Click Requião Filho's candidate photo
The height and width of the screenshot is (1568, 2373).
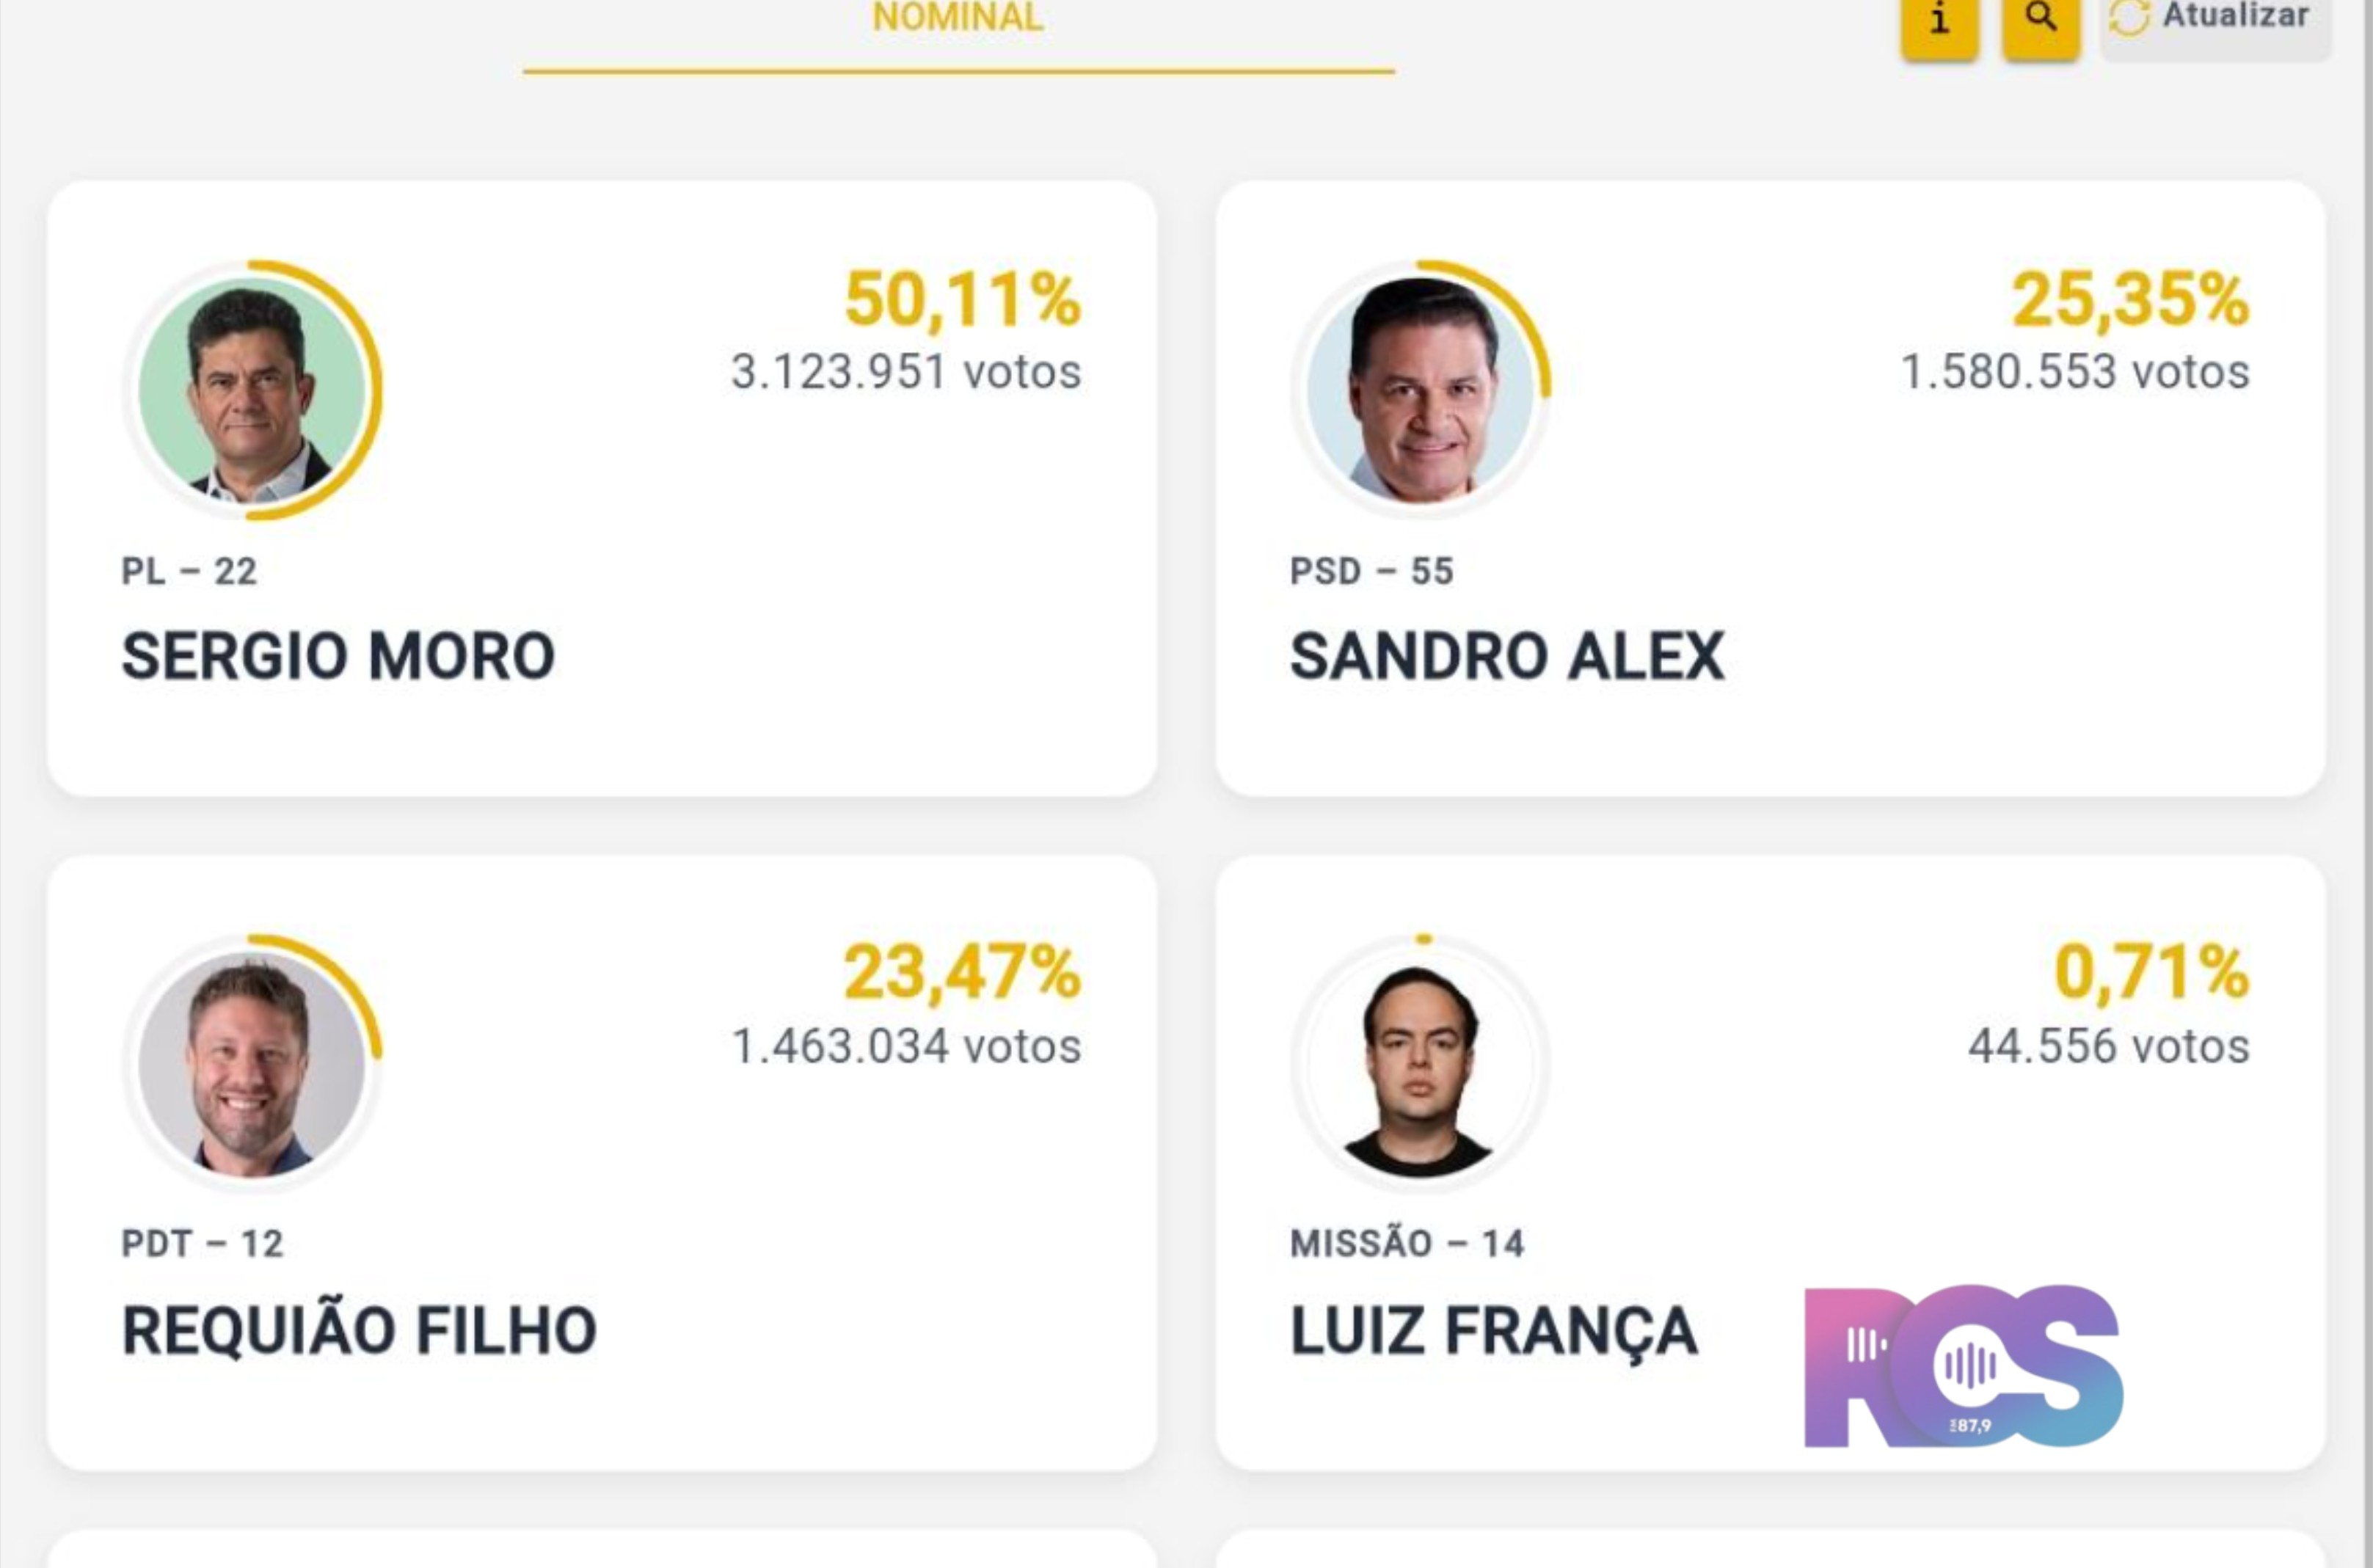(x=252, y=1064)
